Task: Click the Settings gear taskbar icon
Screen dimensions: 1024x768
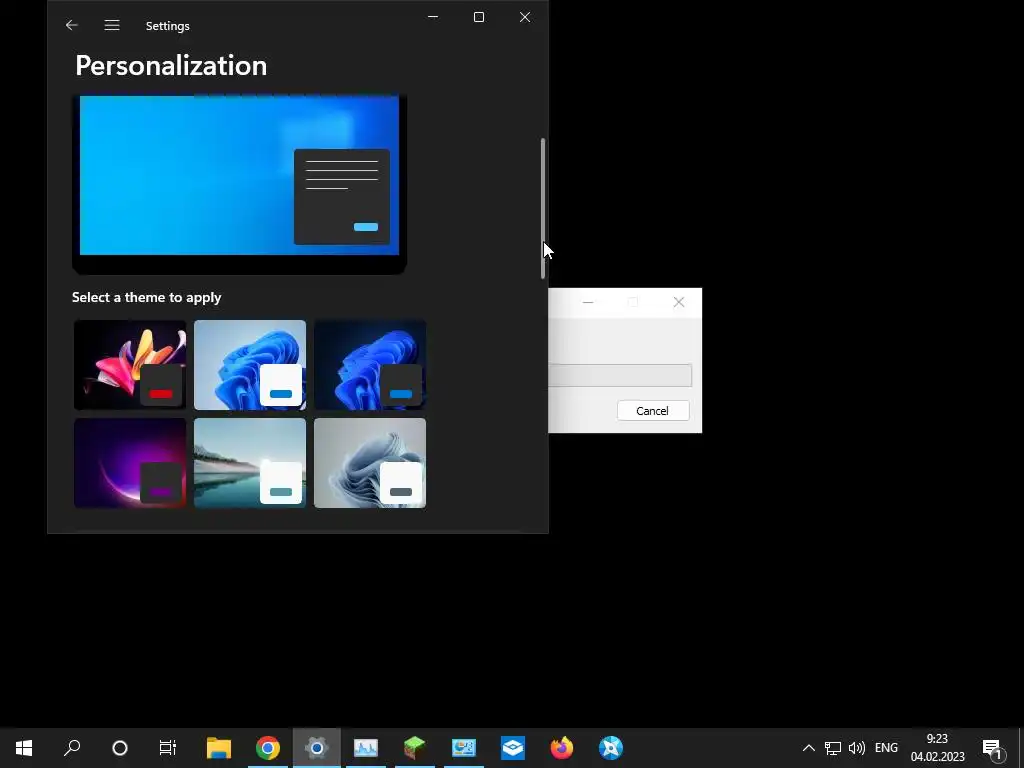Action: pyautogui.click(x=317, y=748)
